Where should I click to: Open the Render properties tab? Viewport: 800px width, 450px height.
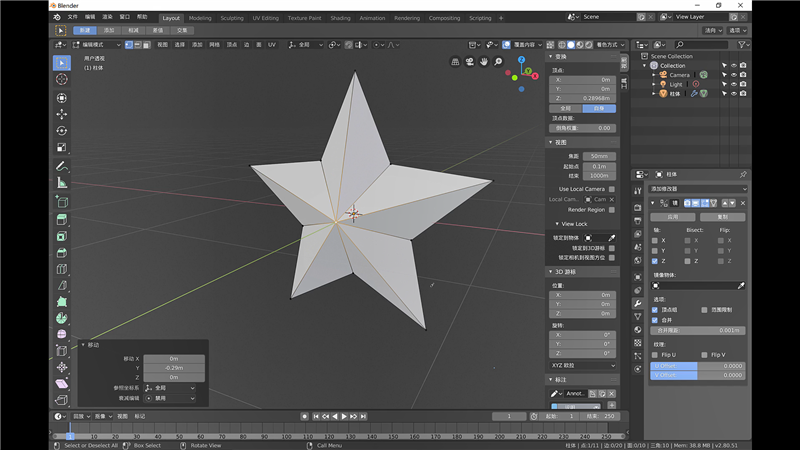[638, 208]
